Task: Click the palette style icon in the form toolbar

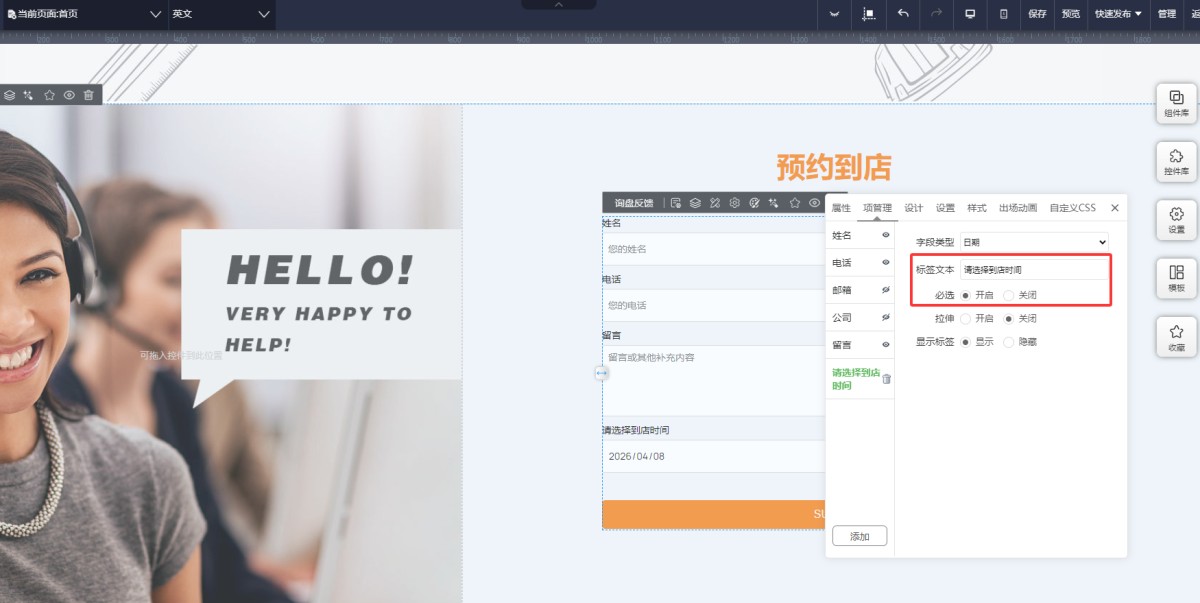Action: pyautogui.click(x=755, y=203)
